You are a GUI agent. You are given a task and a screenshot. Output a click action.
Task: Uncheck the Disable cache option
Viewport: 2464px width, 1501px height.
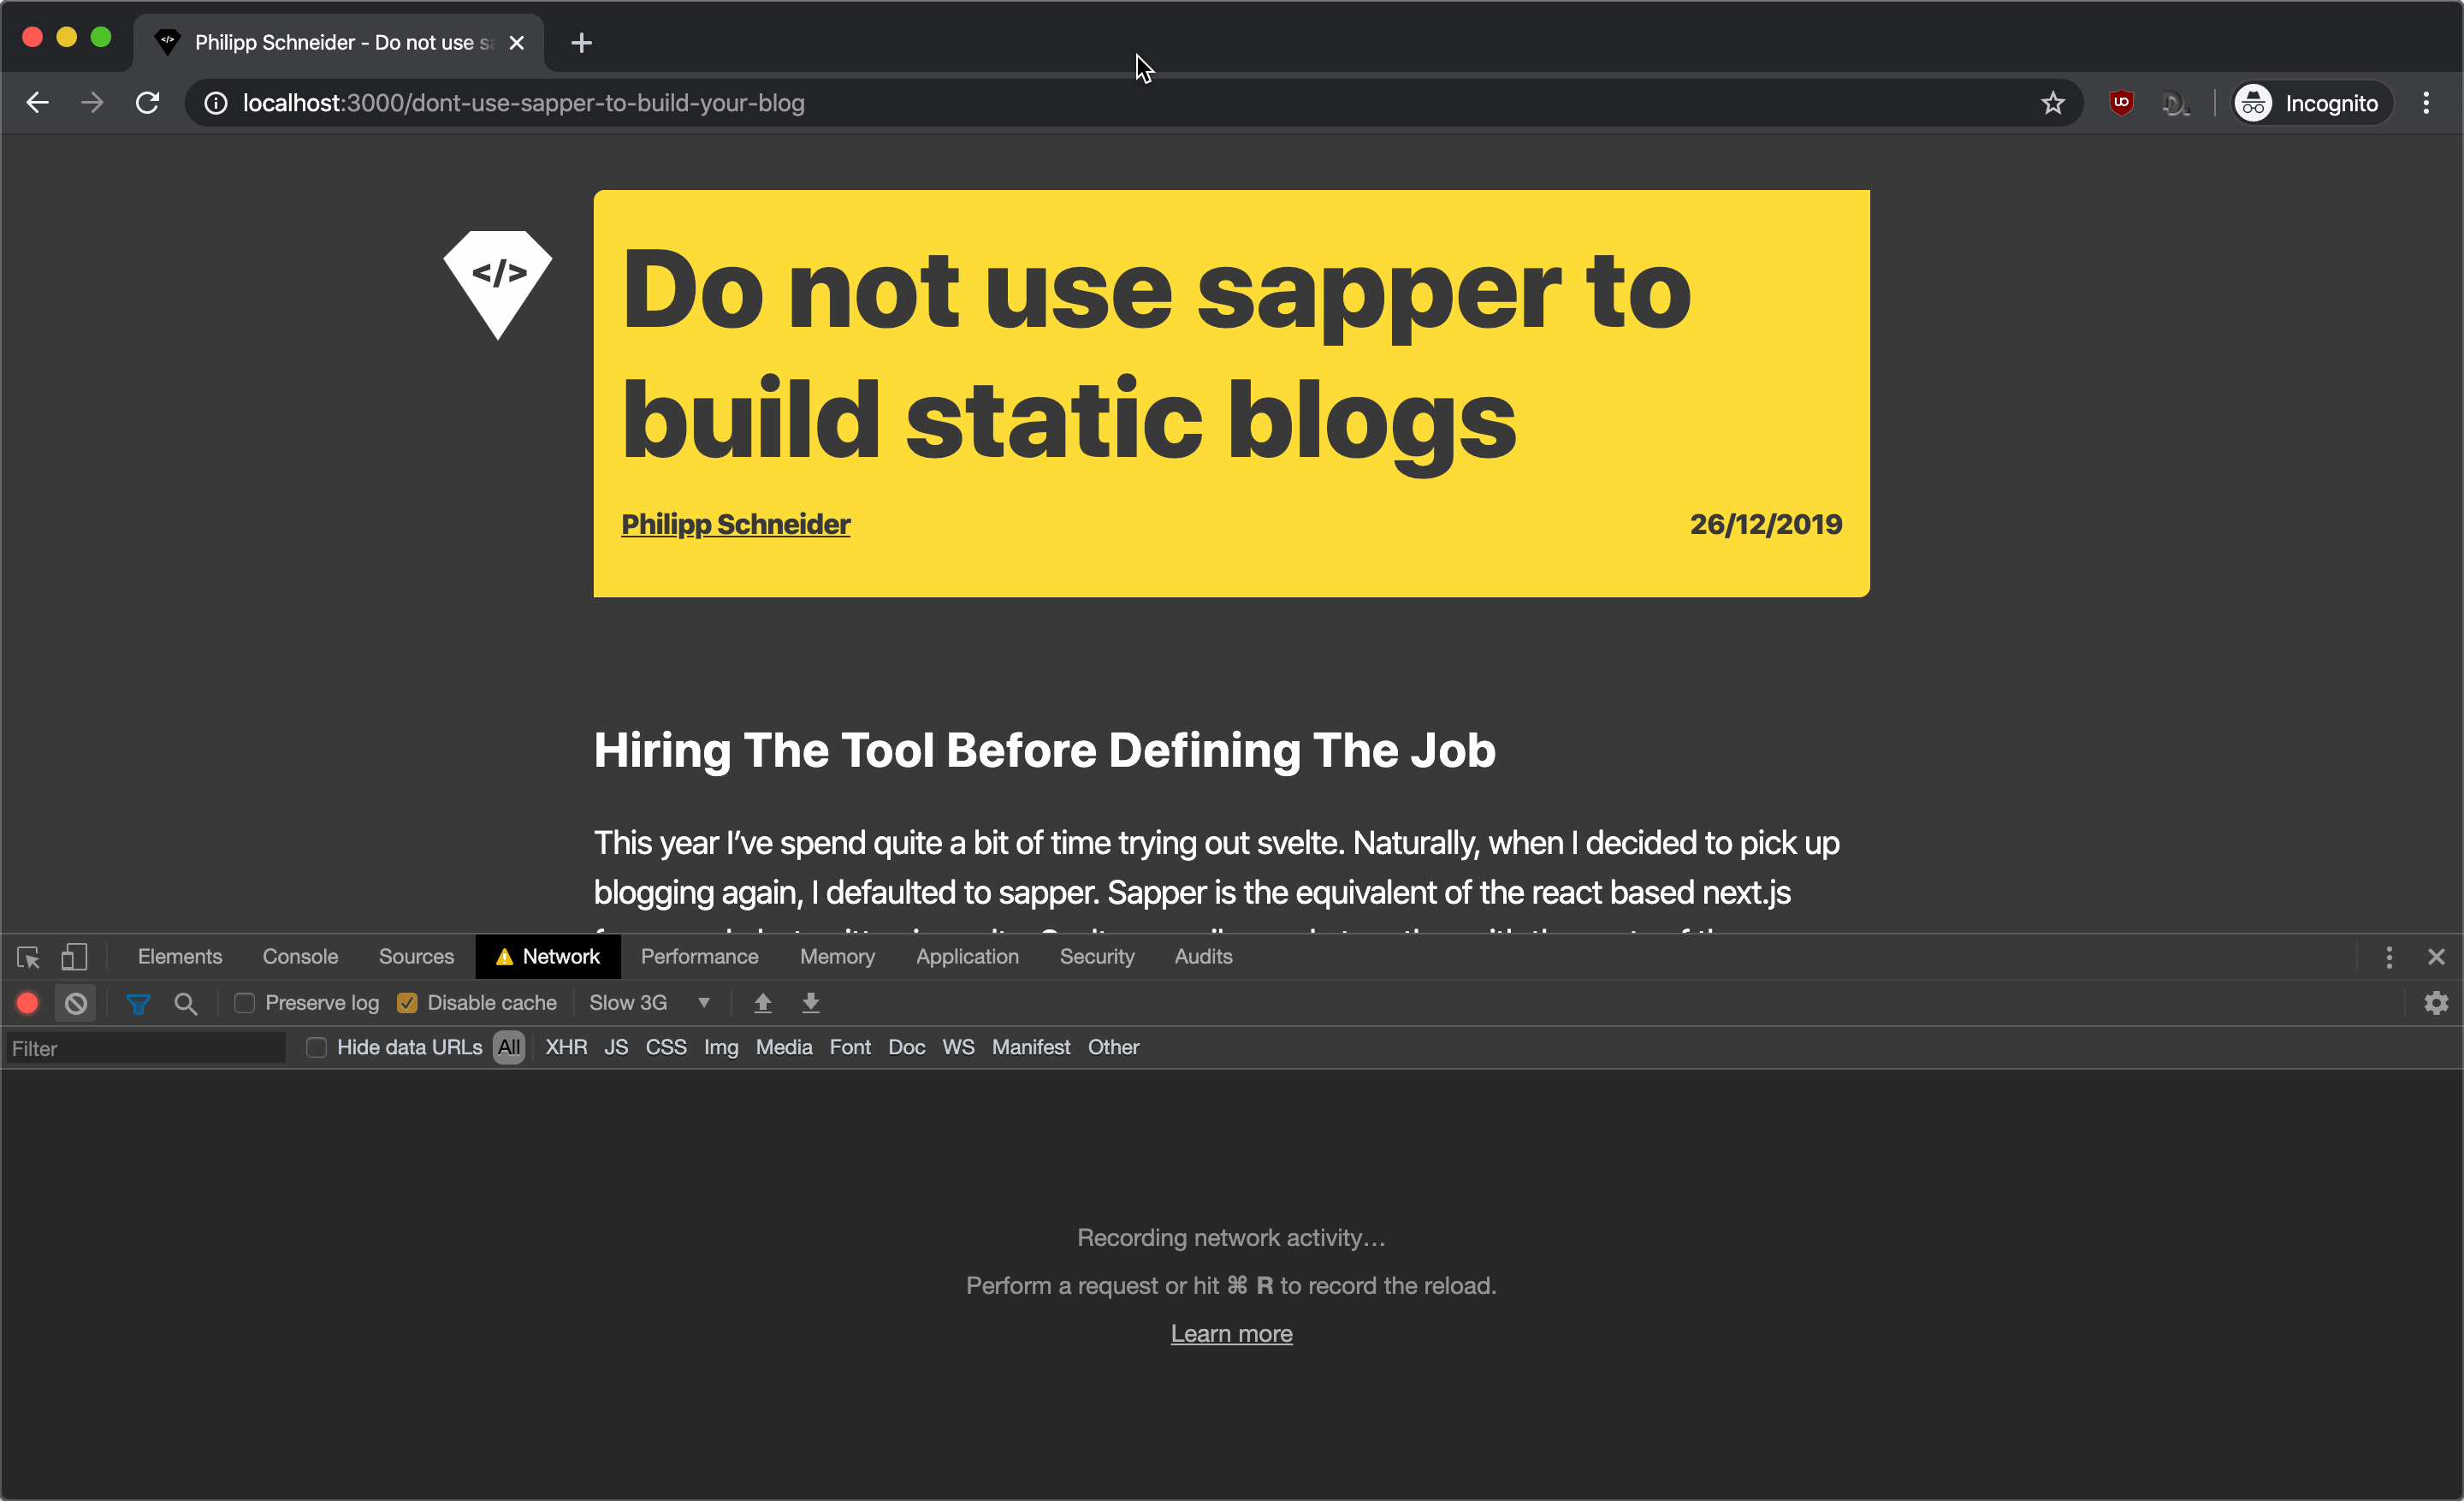[x=407, y=1003]
